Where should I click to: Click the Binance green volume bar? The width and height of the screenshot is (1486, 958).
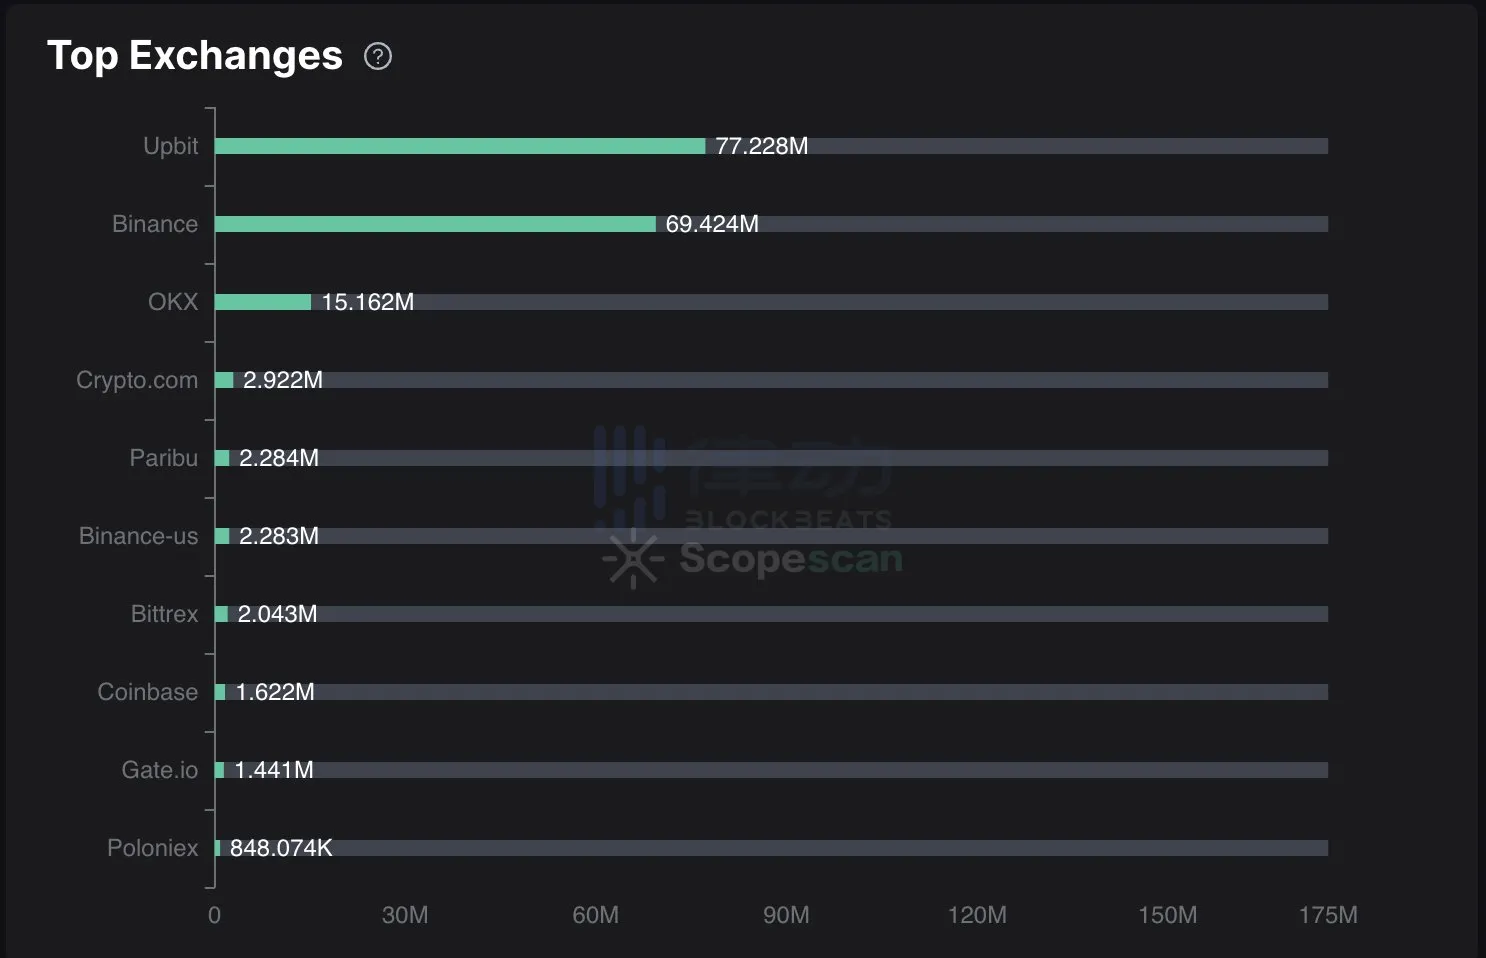[435, 224]
